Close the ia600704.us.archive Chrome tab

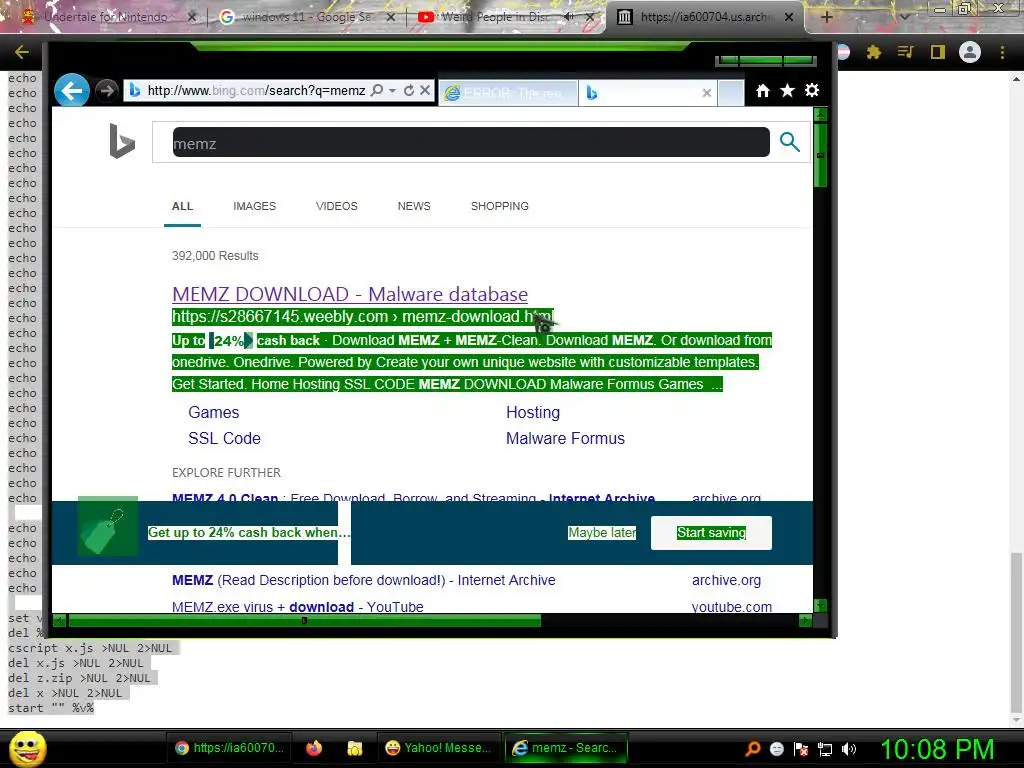pos(789,17)
